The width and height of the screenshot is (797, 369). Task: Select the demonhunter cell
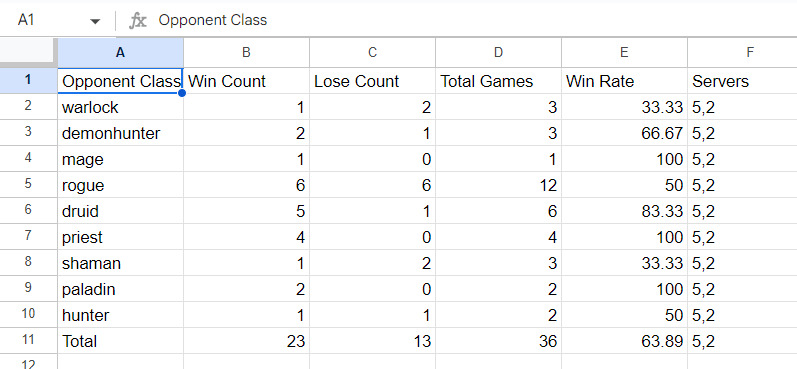[120, 133]
